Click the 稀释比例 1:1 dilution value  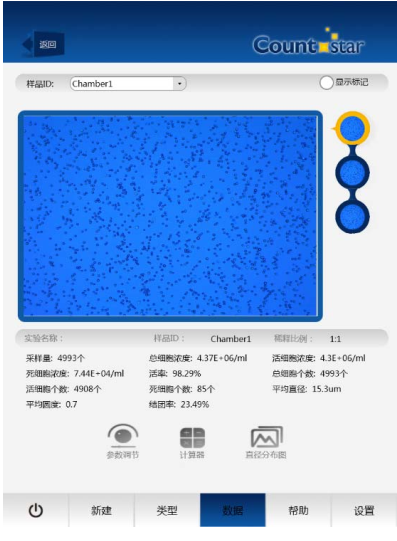(x=335, y=339)
